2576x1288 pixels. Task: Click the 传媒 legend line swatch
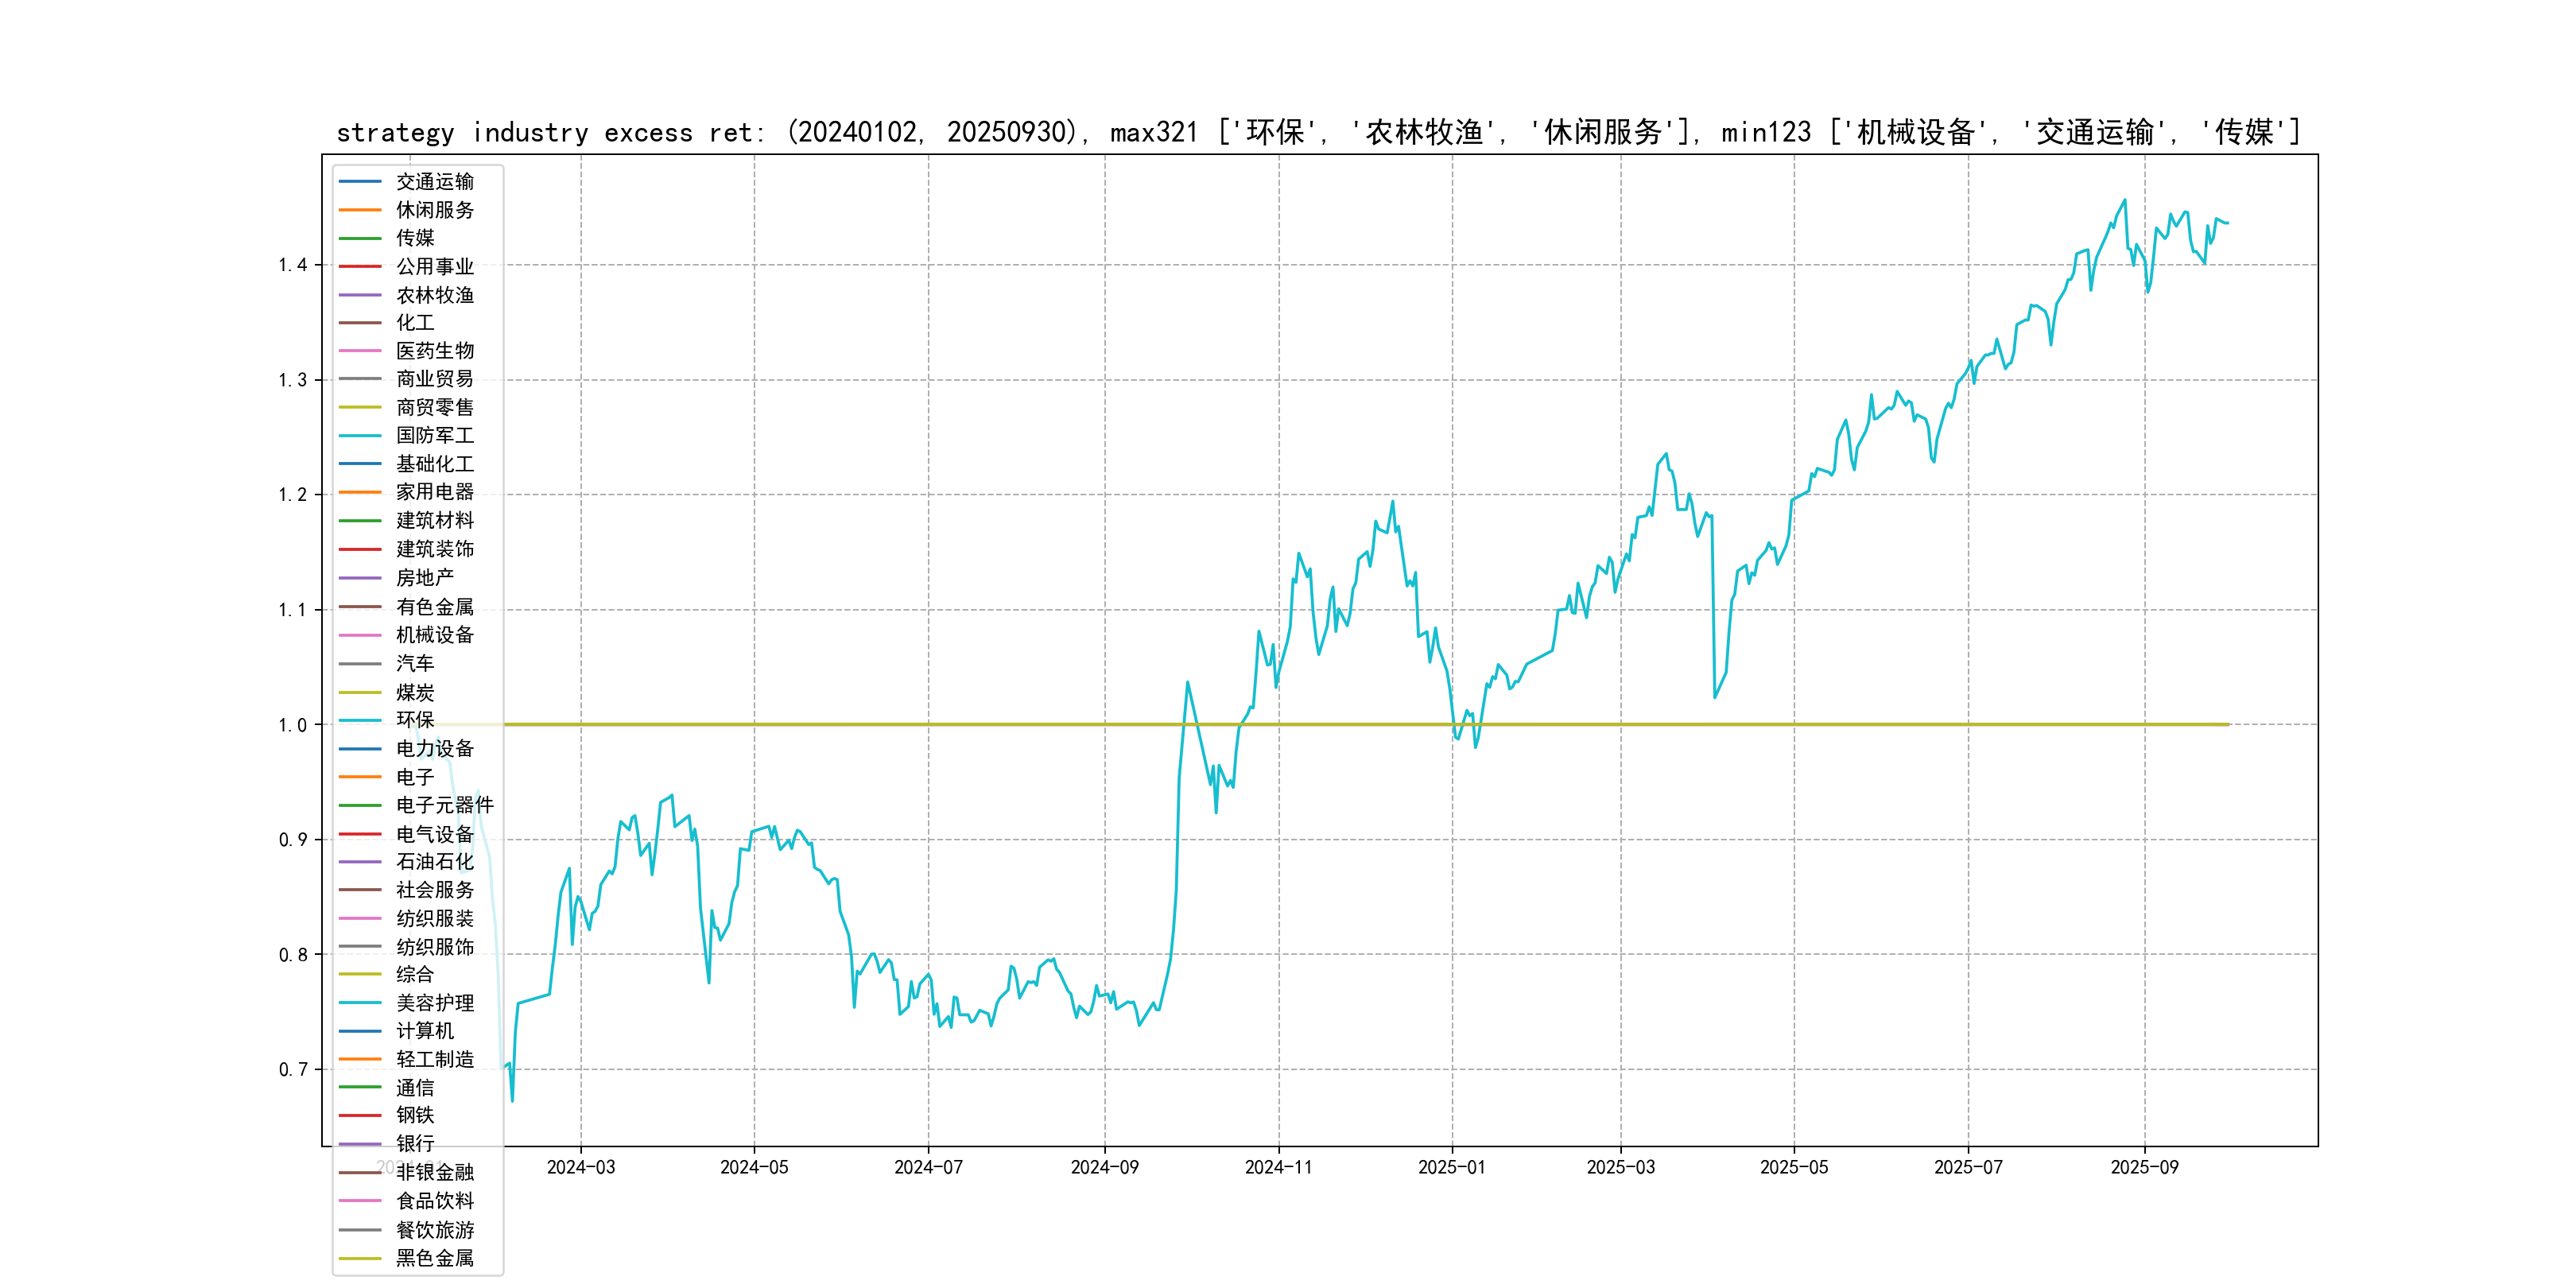pyautogui.click(x=360, y=238)
